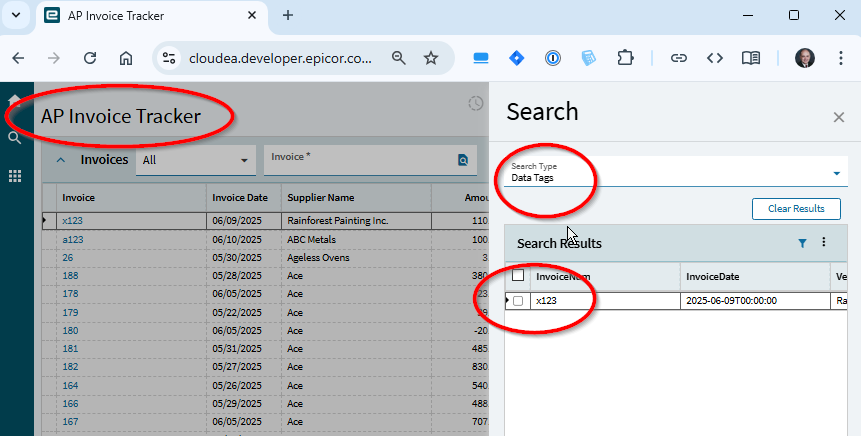861x436 pixels.
Task: Click the filter icon in Search Results
Action: tap(802, 243)
